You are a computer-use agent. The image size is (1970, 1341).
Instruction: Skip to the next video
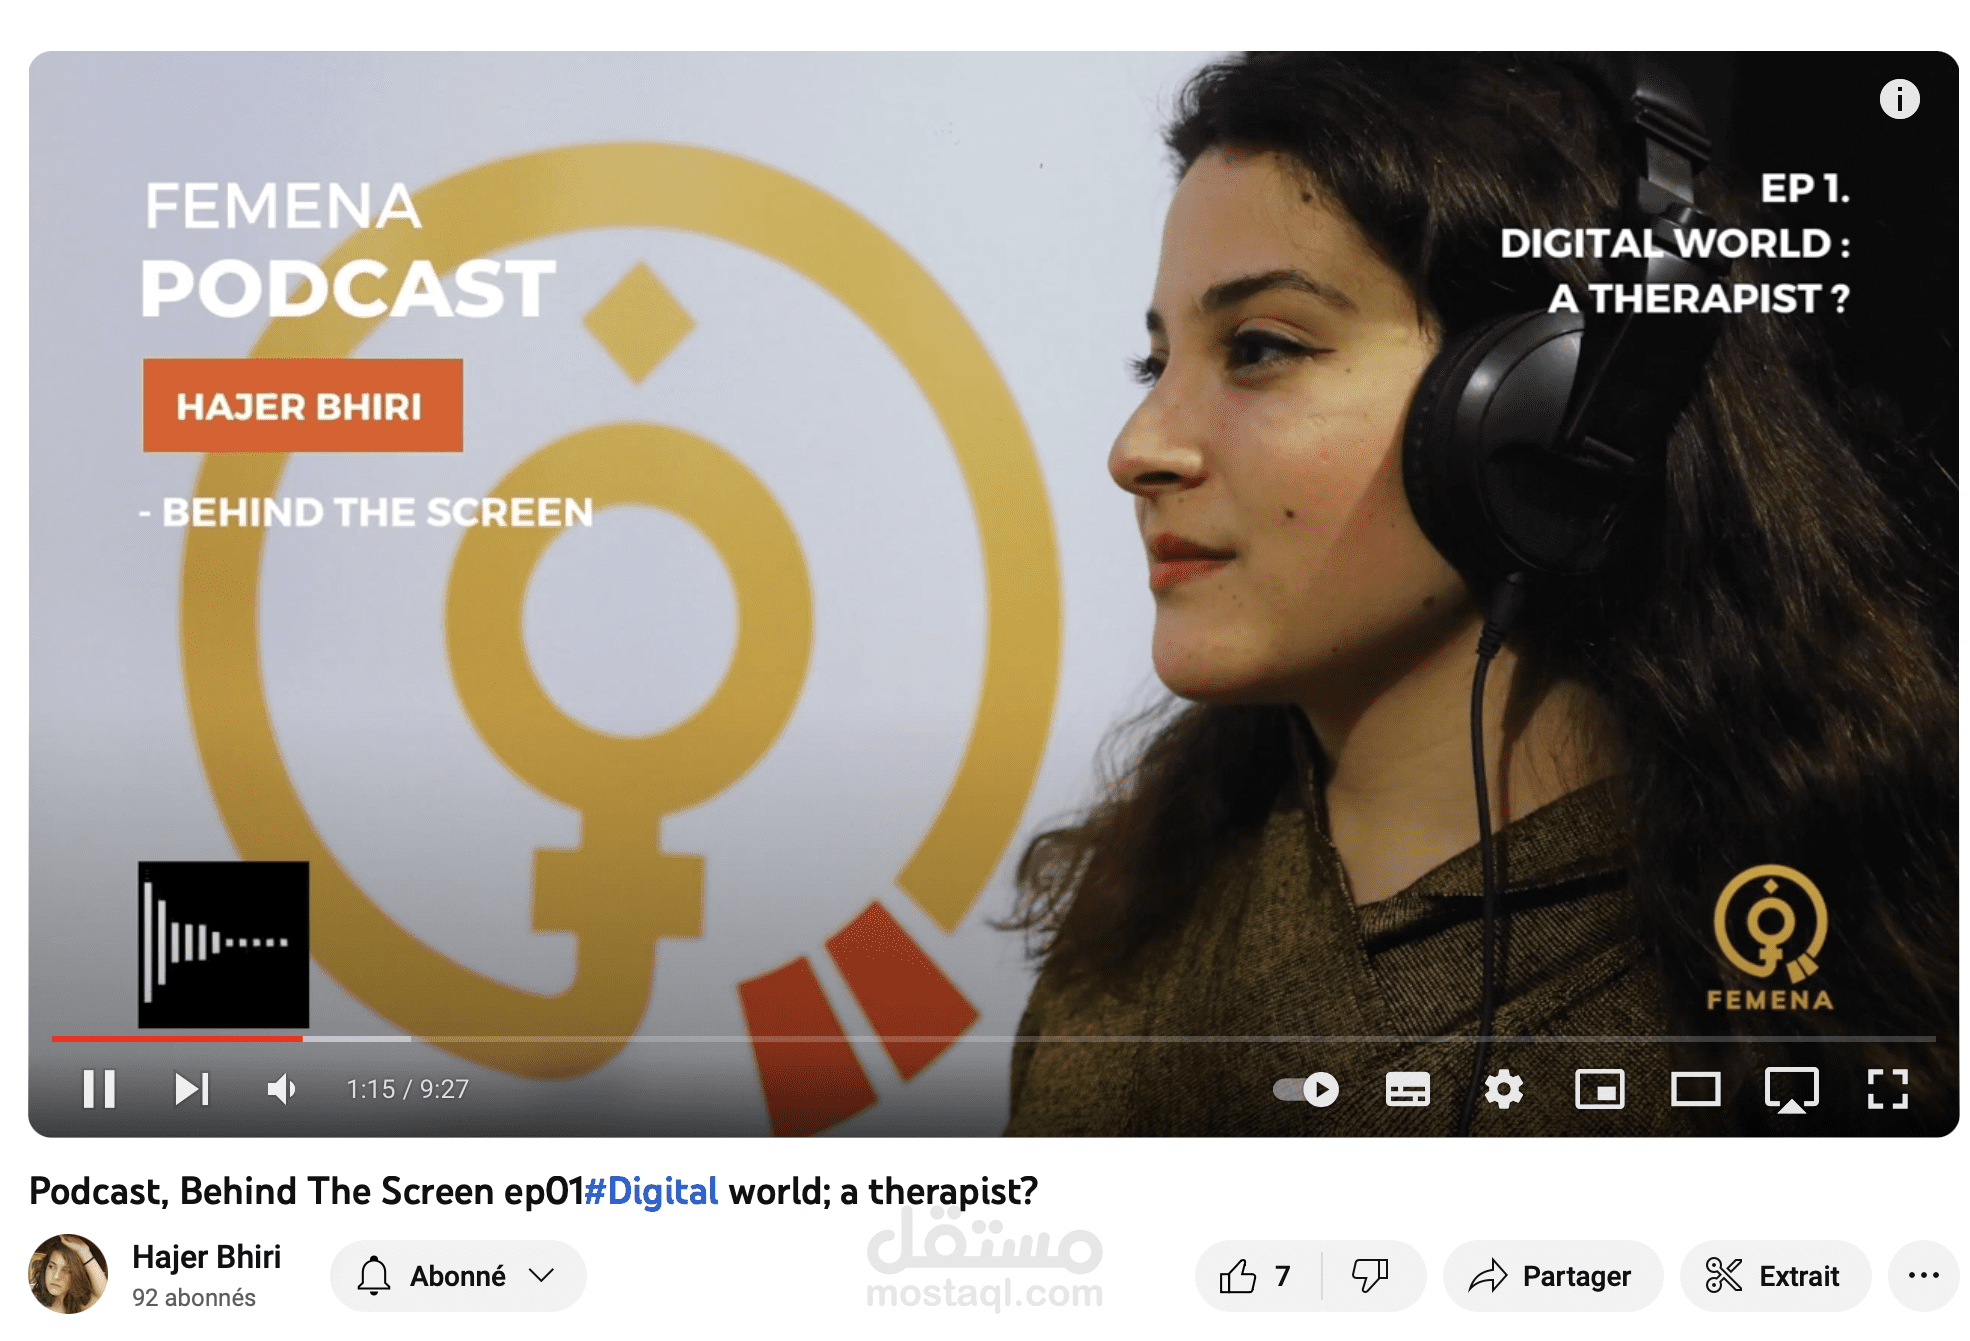point(191,1089)
